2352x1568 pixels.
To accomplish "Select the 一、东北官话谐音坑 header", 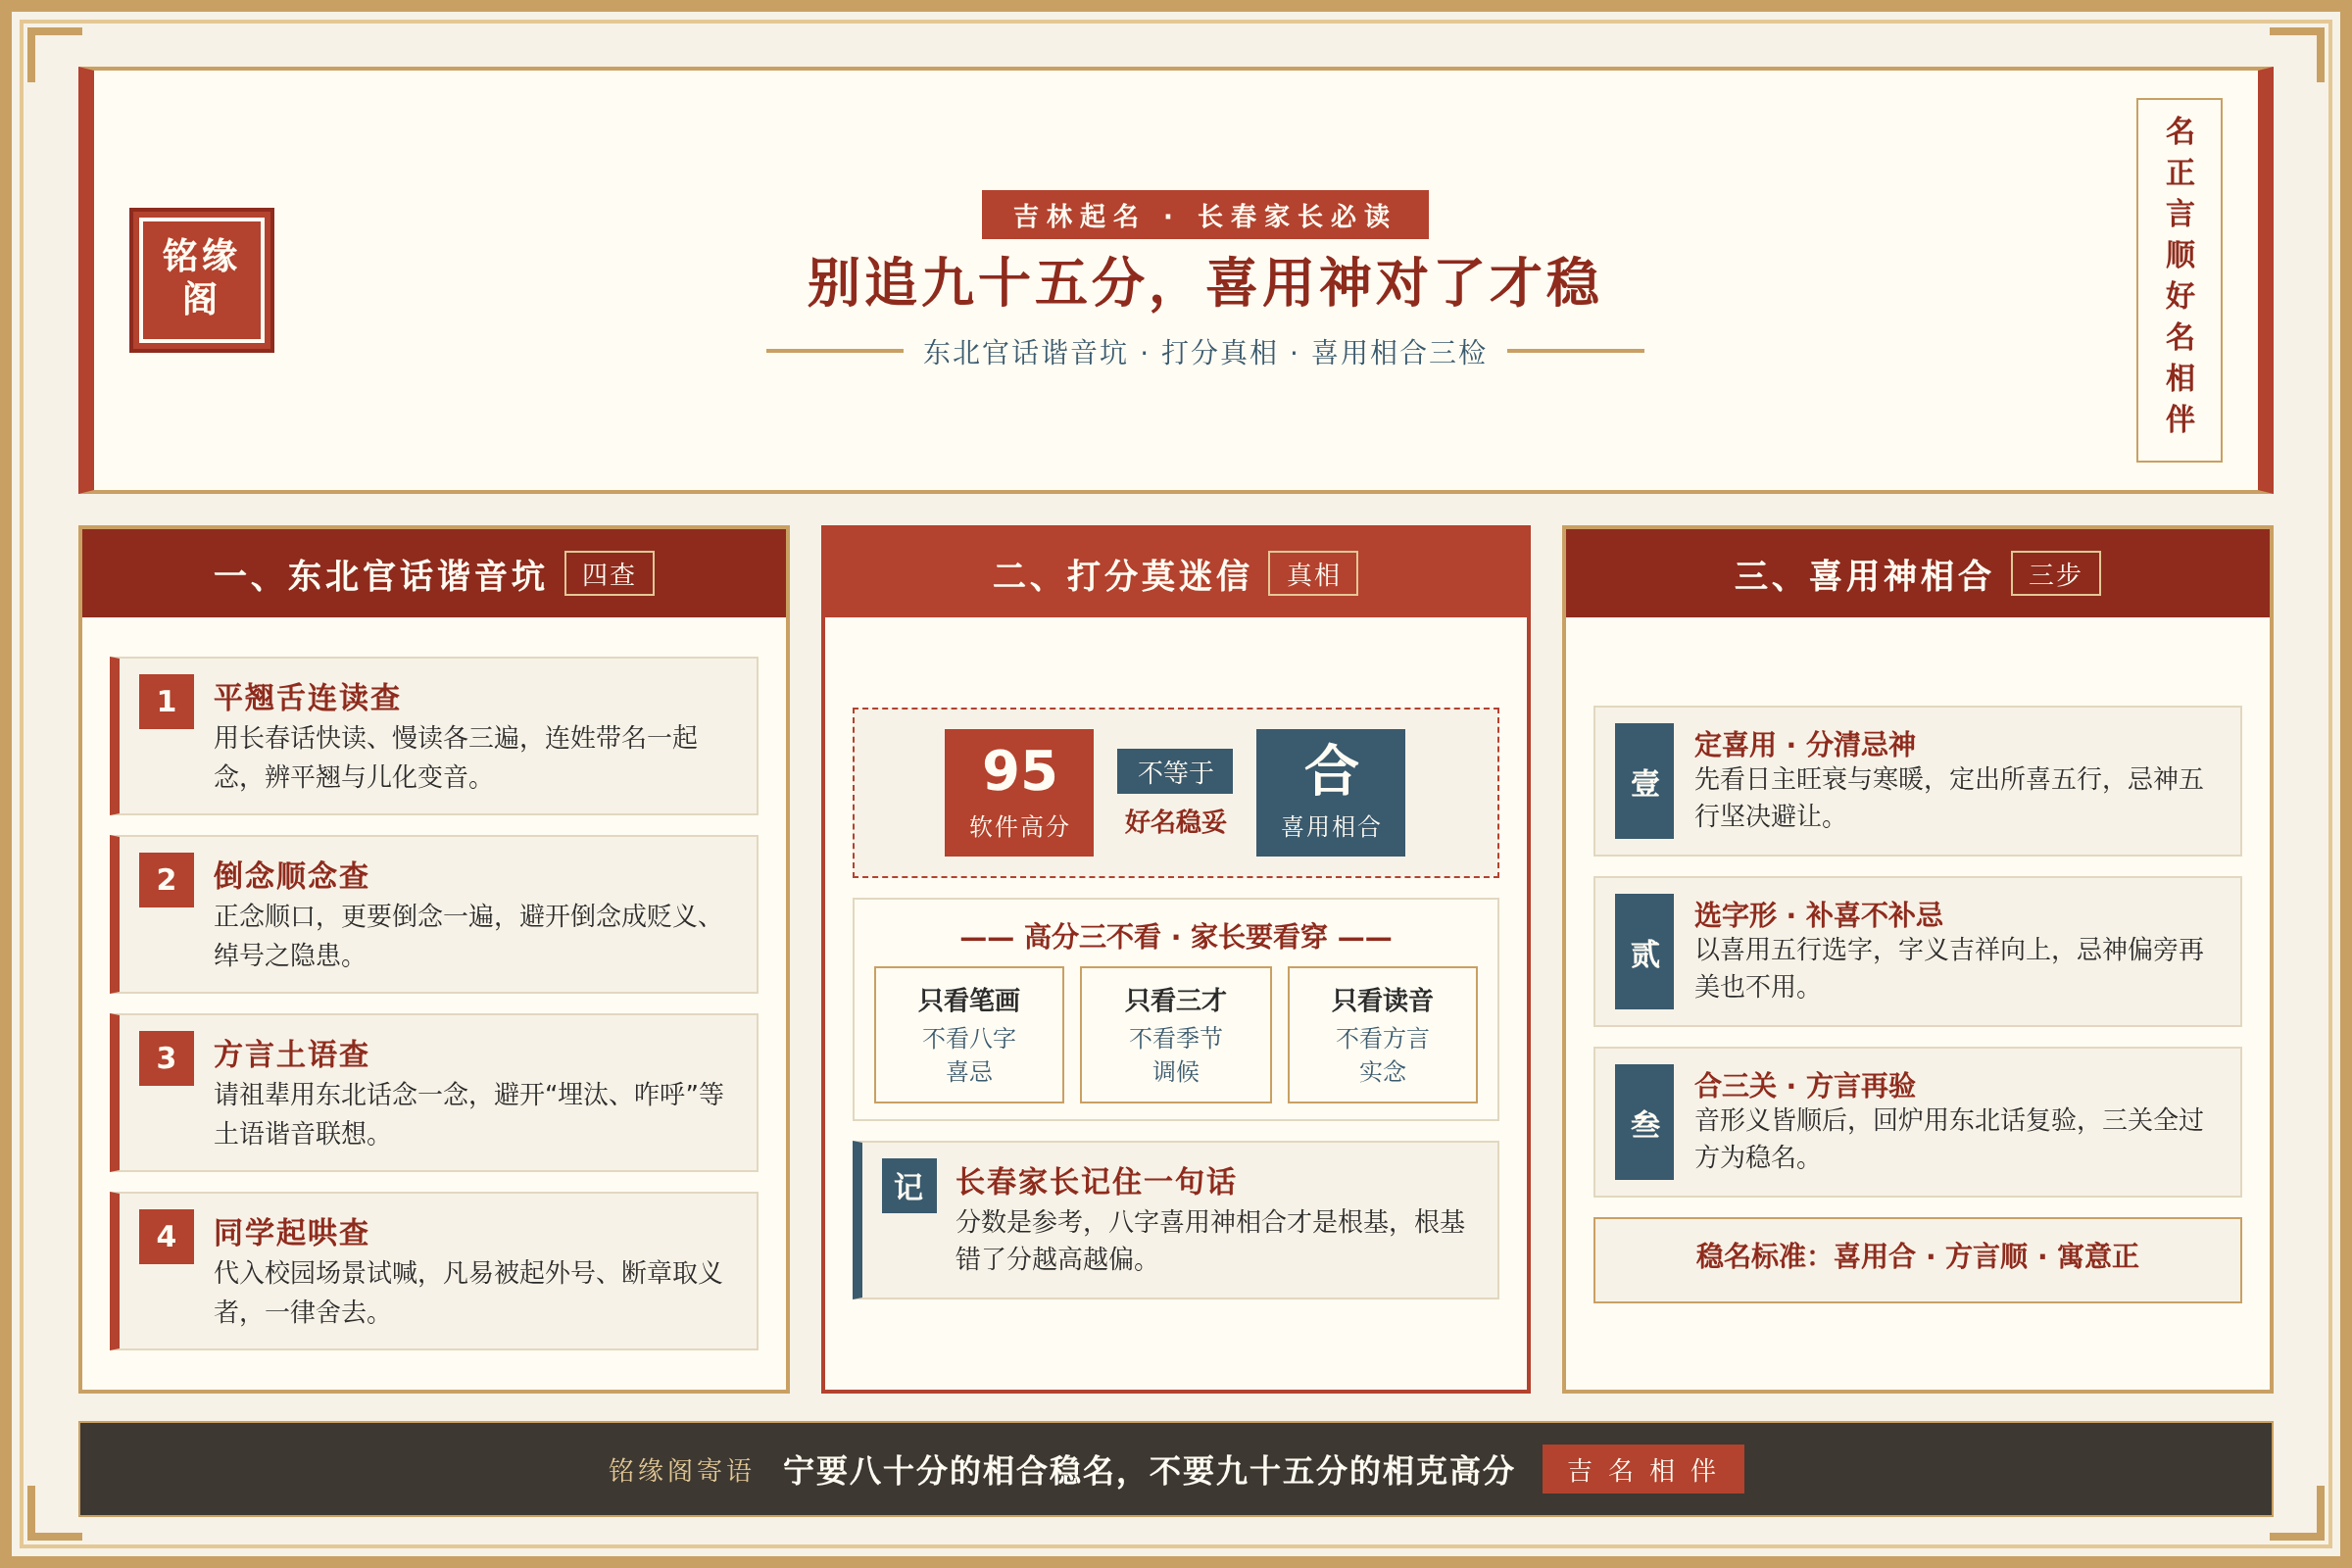I will point(434,573).
